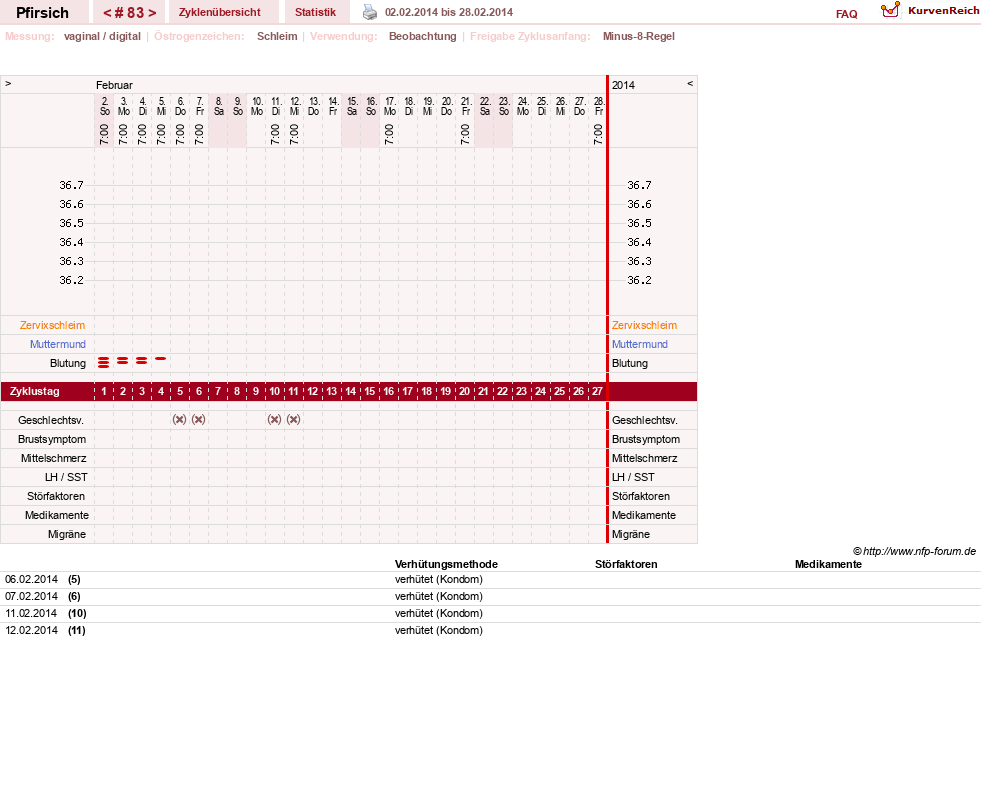The image size is (981, 803).
Task: Click the date range 02.02.2014 bis 28.02.2014
Action: 449,12
